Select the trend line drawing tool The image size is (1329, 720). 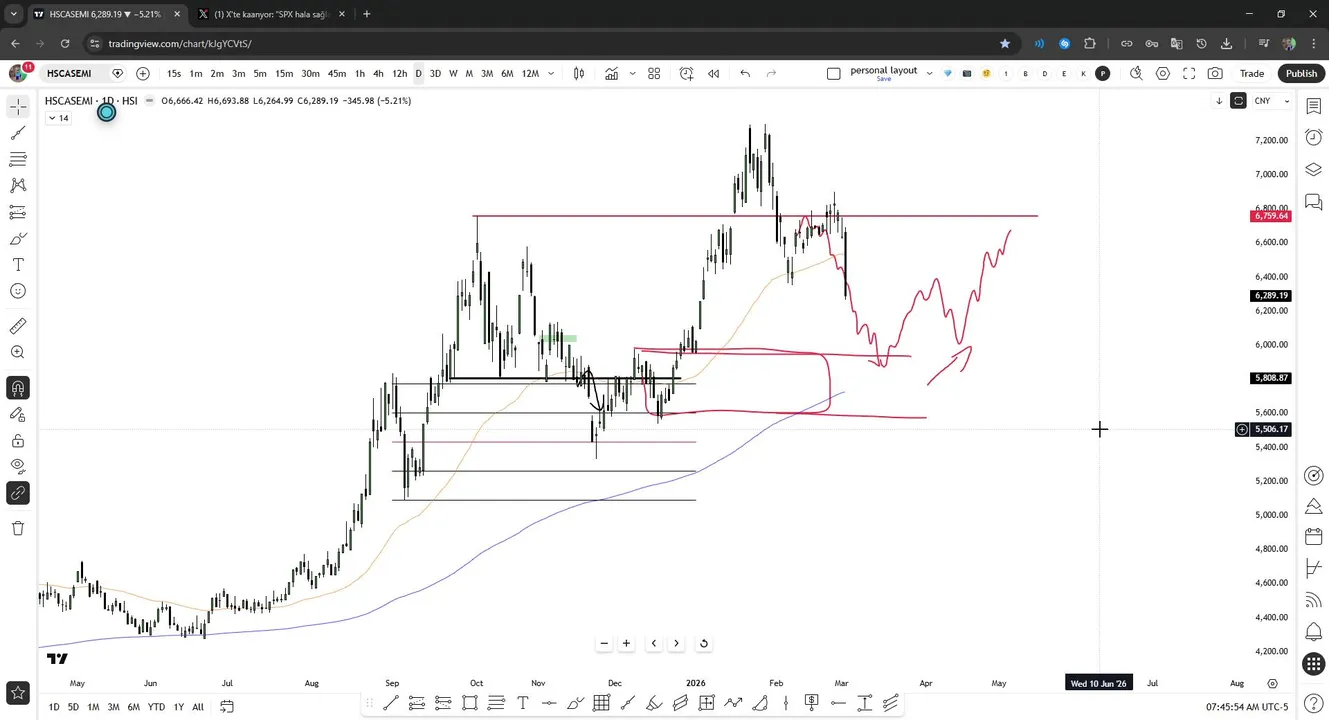[x=18, y=133]
